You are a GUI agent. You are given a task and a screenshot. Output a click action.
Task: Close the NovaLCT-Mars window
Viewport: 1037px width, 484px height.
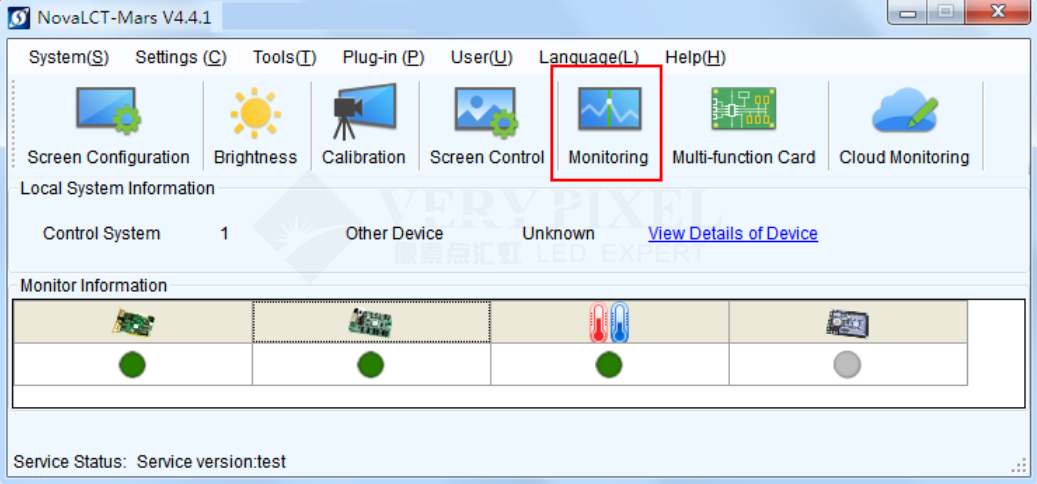point(999,13)
